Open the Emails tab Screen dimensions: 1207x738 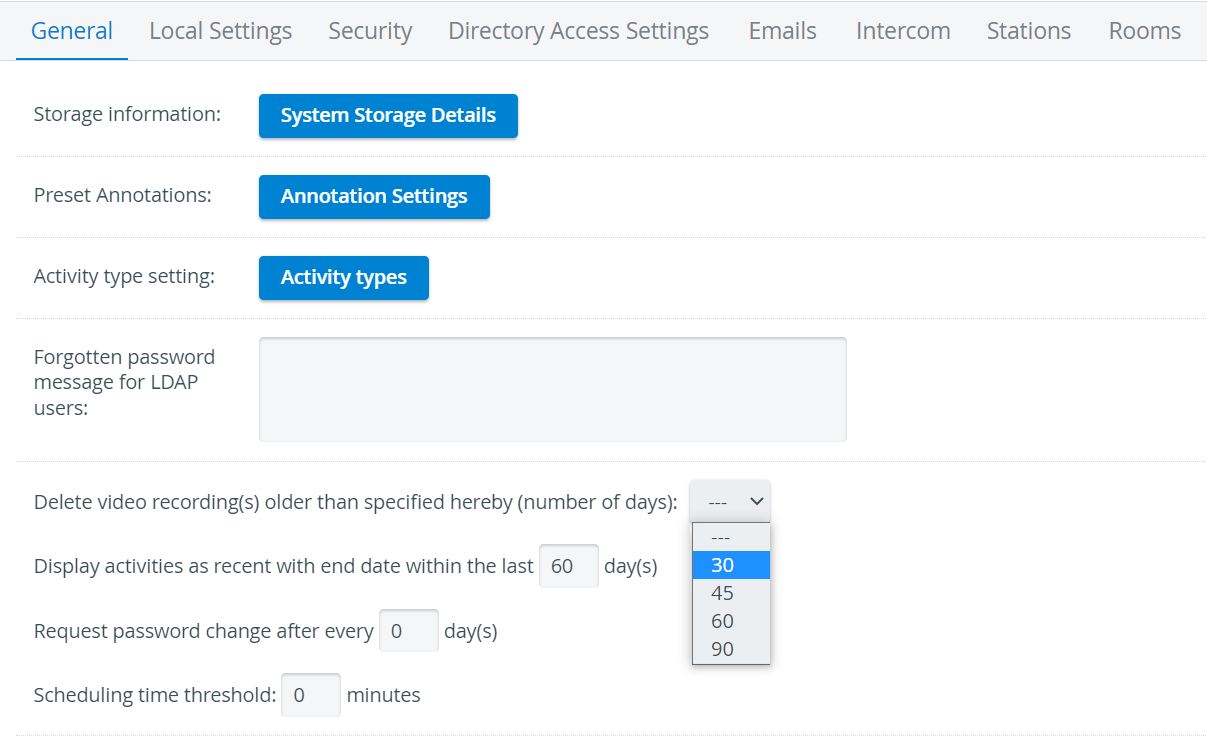click(x=782, y=31)
